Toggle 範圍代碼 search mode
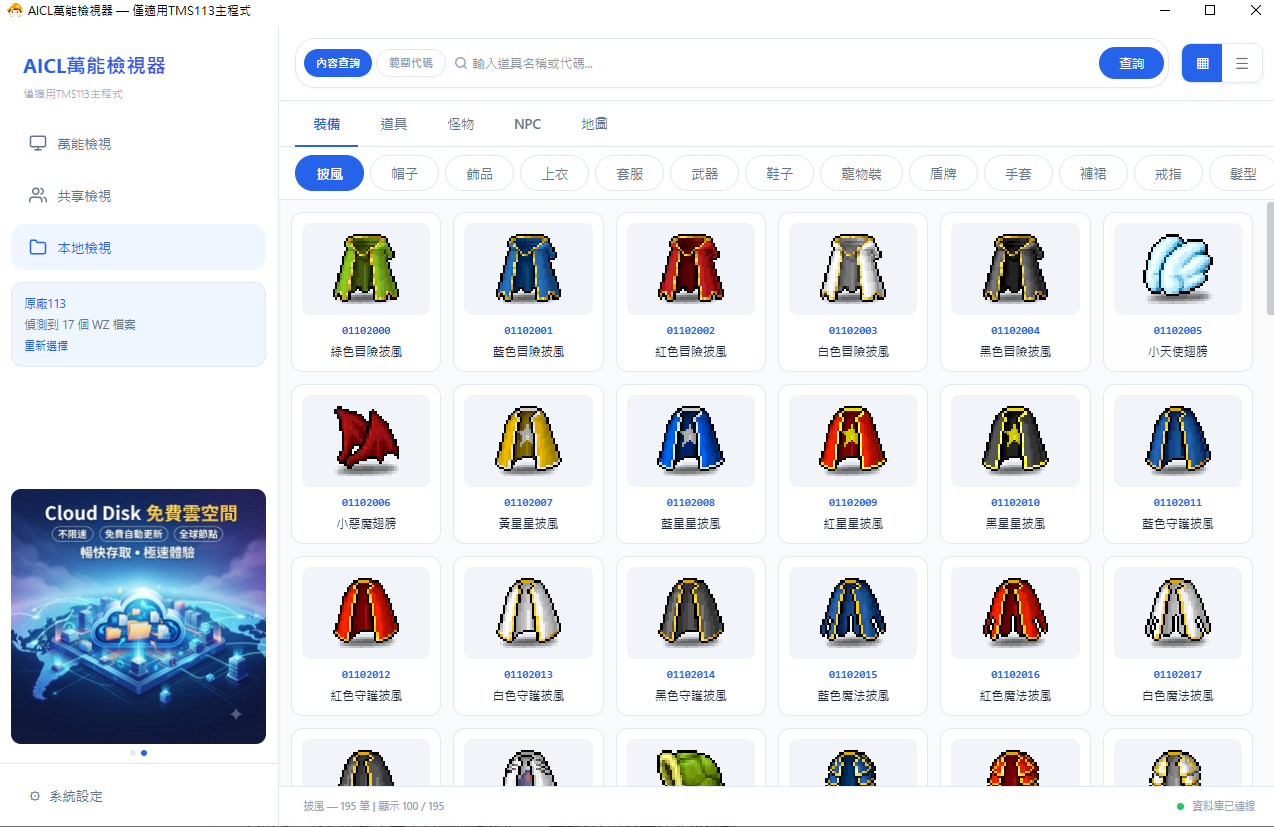1274x827 pixels. click(x=411, y=63)
